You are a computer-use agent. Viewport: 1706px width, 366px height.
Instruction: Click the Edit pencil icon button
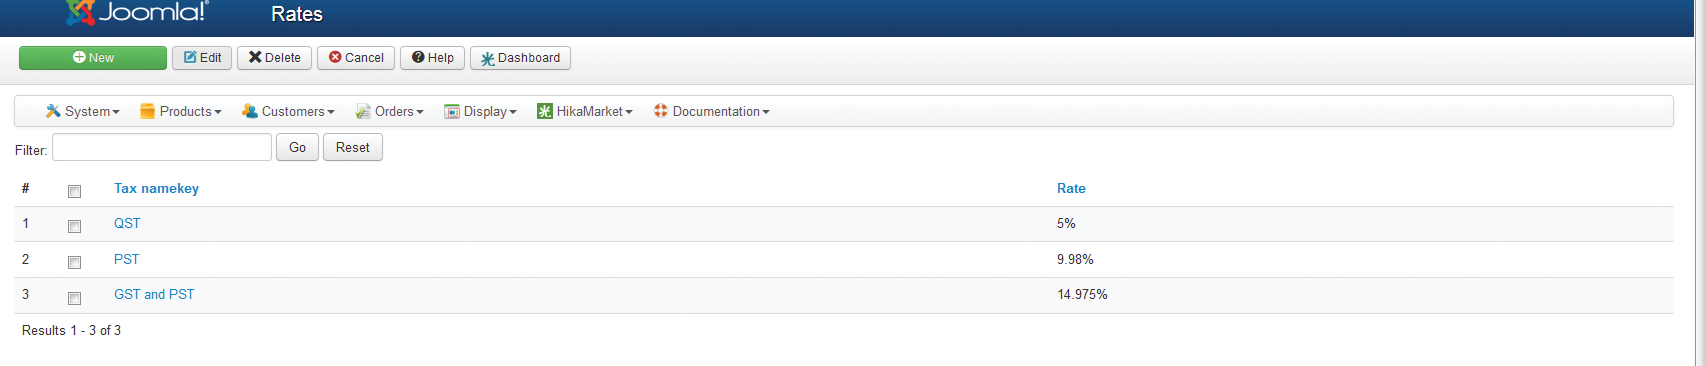click(x=202, y=58)
